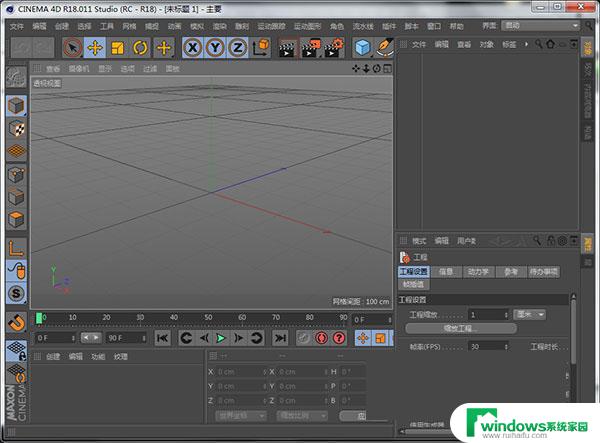Click the project scale value field
This screenshot has width=600, height=443.
click(x=488, y=314)
